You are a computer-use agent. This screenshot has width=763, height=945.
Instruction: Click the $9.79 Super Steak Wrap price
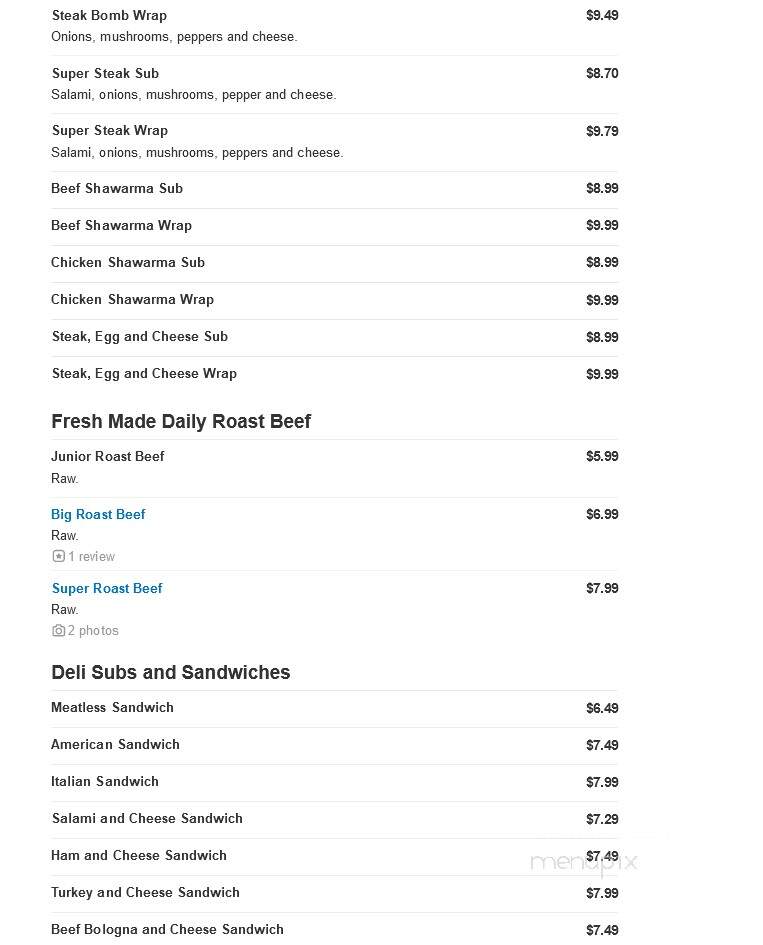[x=602, y=131]
